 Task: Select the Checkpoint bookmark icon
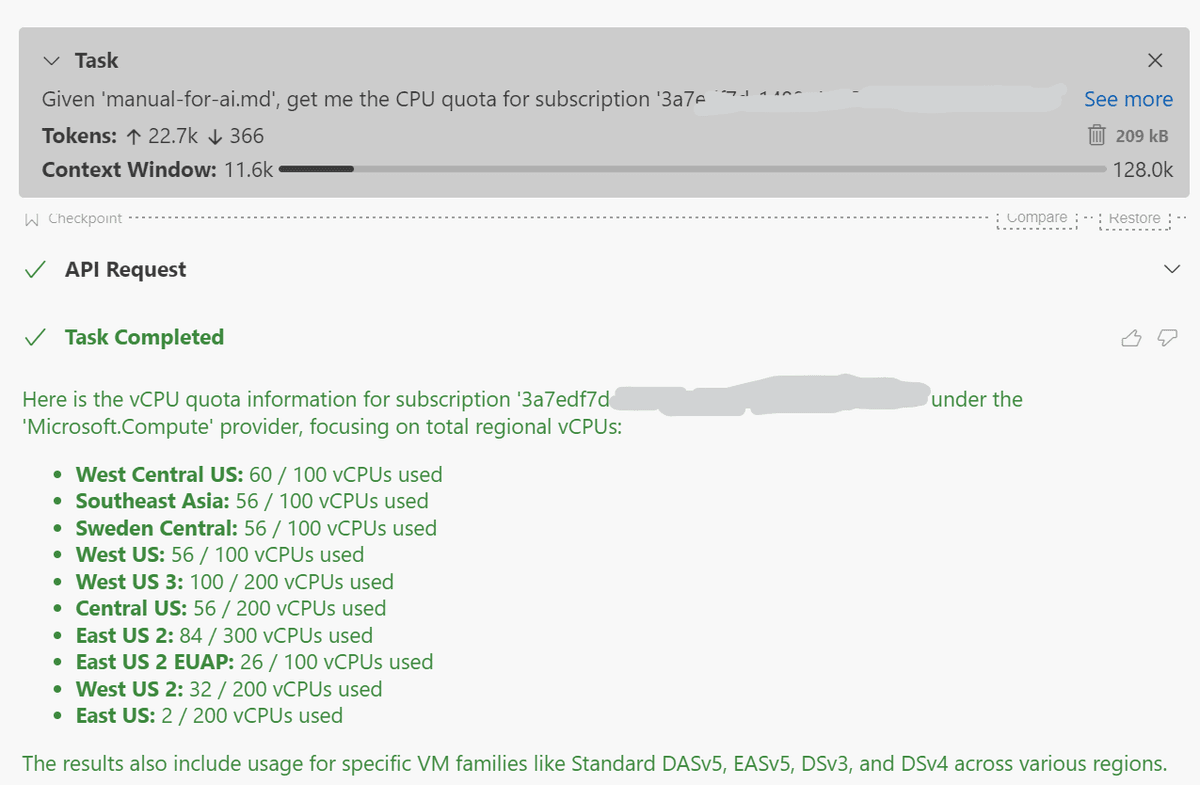pos(31,218)
